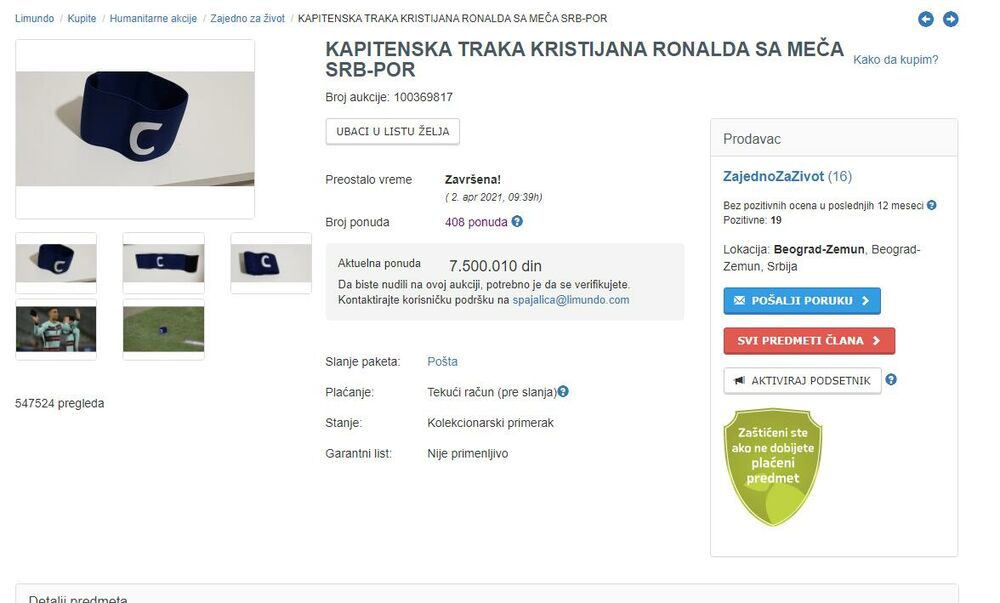Select thumbnail of armband on grass pitch
Screen dimensions: 1000x603
click(163, 329)
